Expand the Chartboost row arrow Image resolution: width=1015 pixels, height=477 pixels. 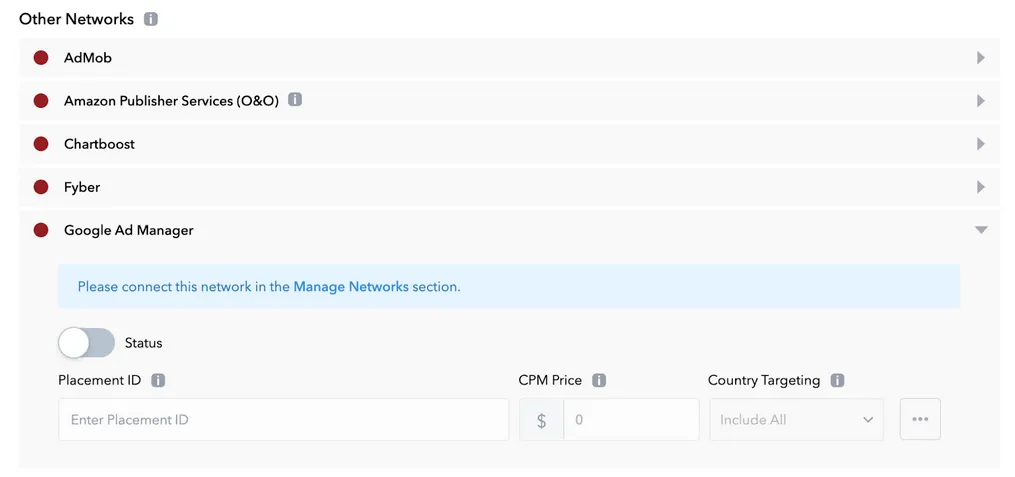981,144
